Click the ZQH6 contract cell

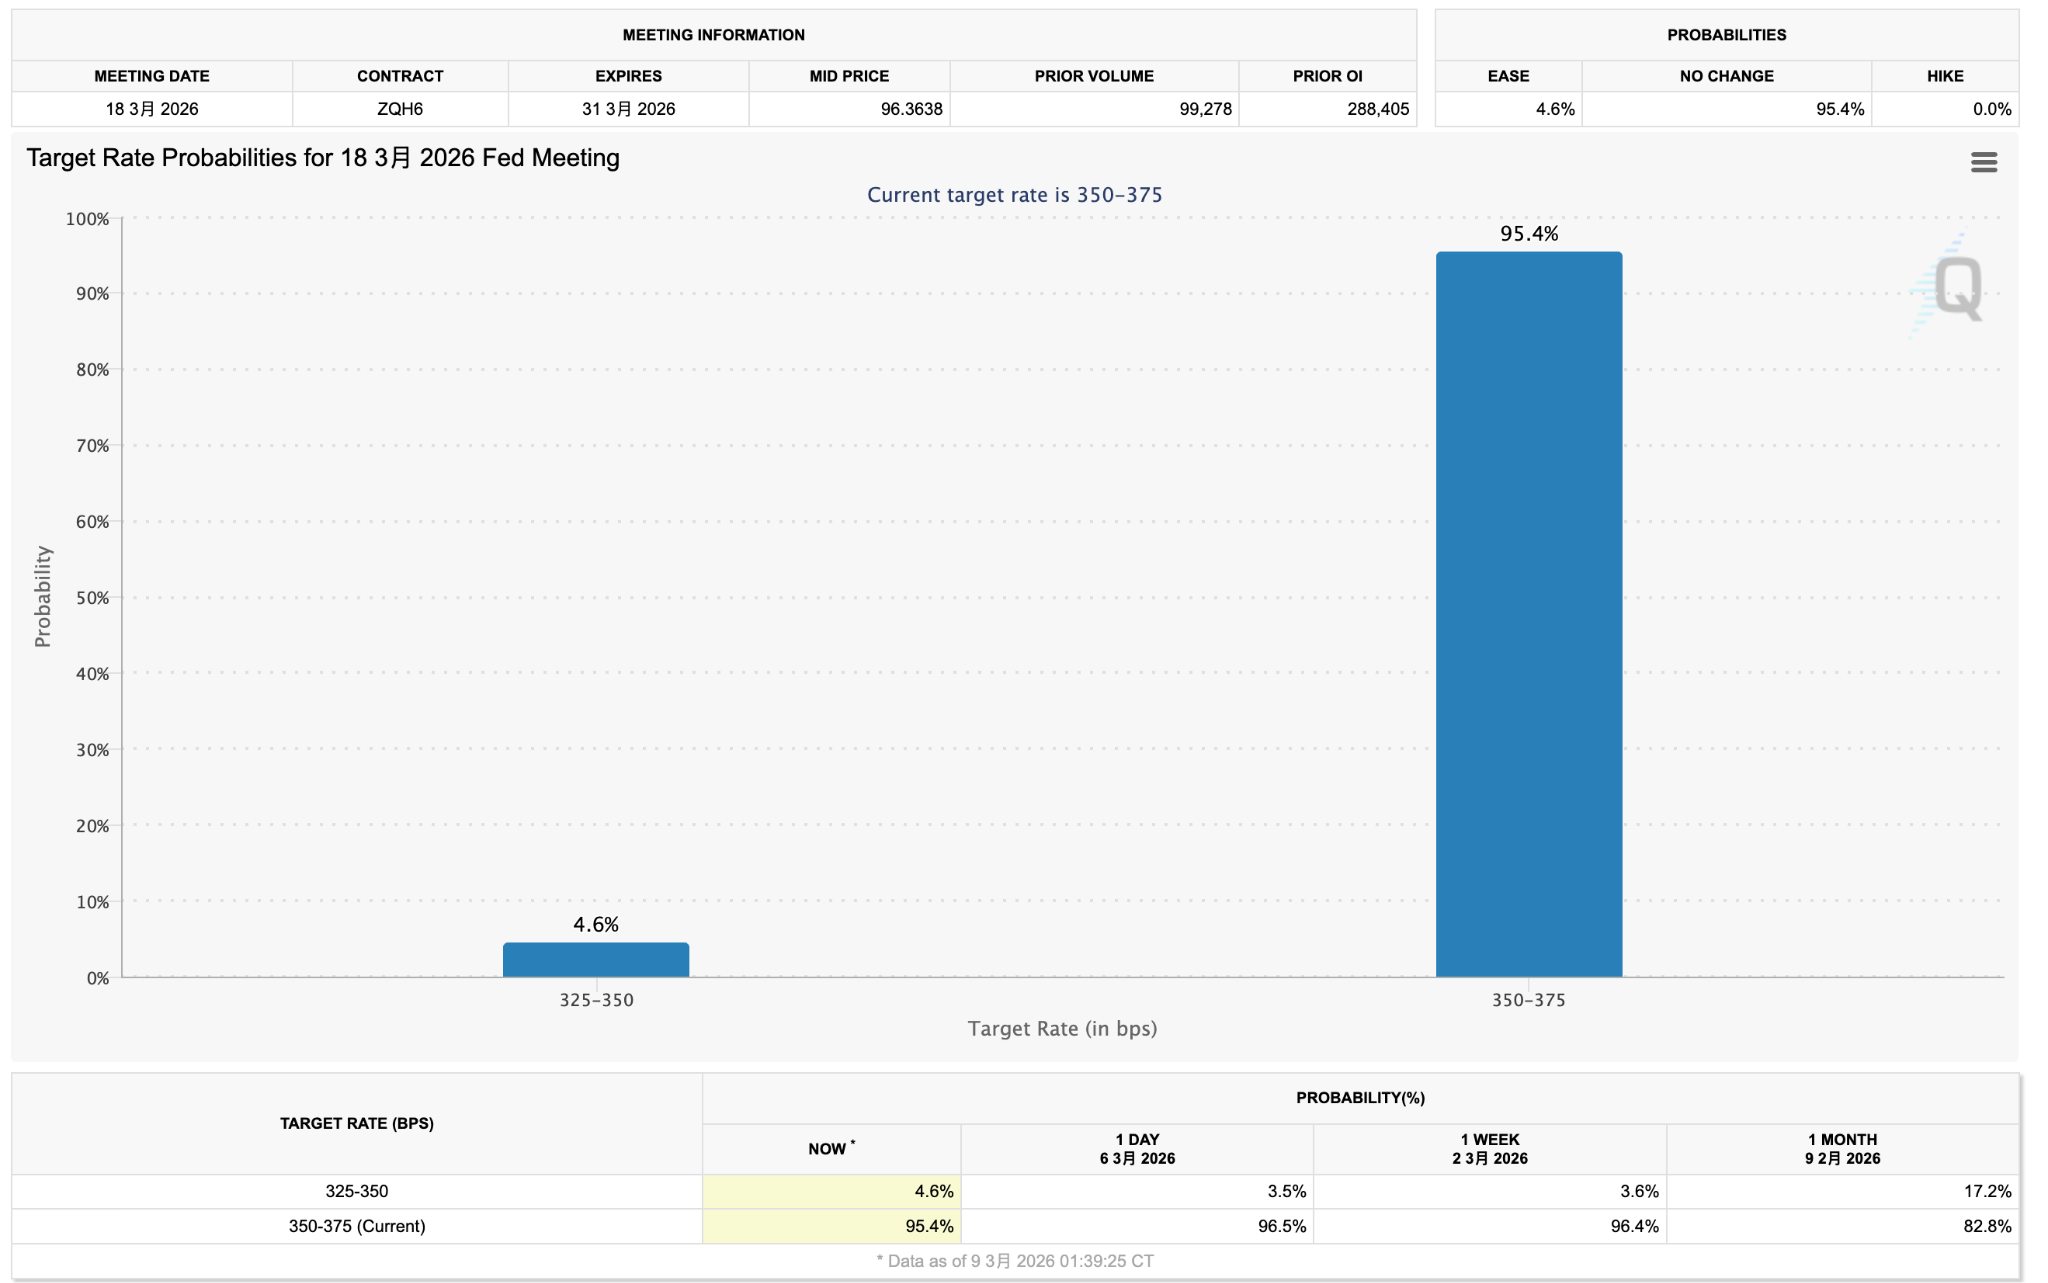point(400,109)
